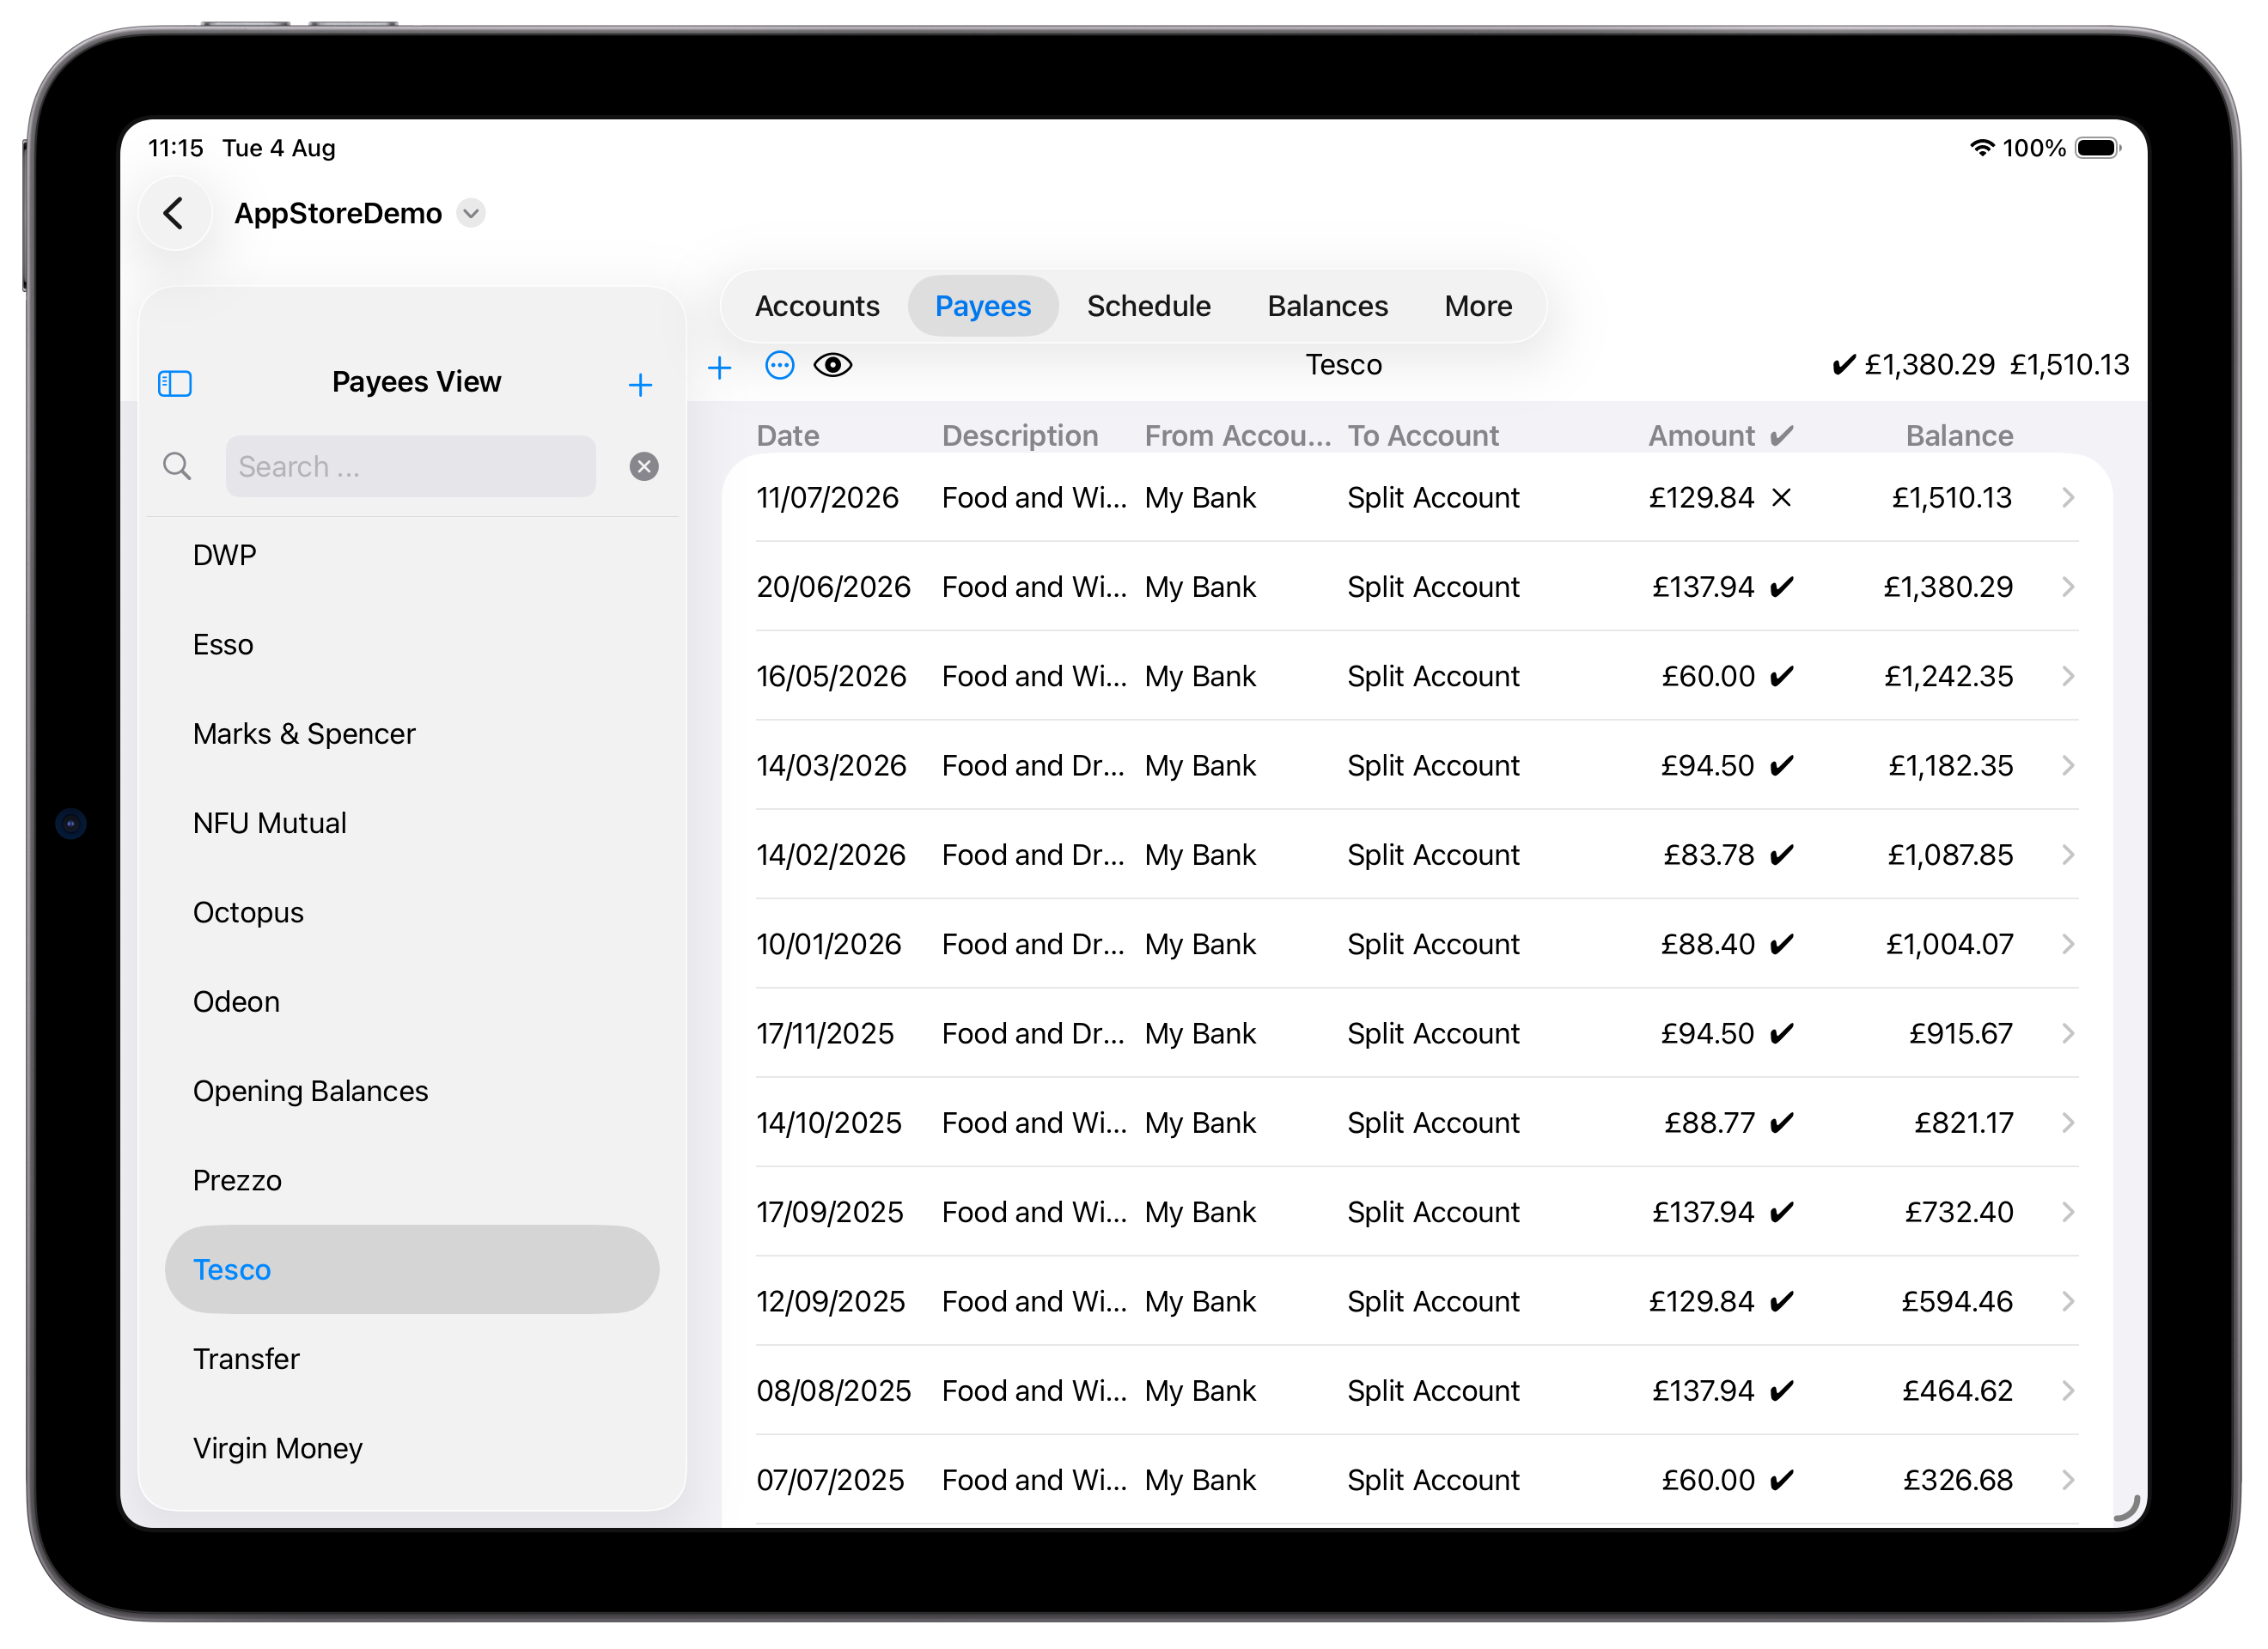The width and height of the screenshot is (2268, 1649).
Task: Open 20/06/2026 transaction details chevron
Action: pyautogui.click(x=2068, y=587)
